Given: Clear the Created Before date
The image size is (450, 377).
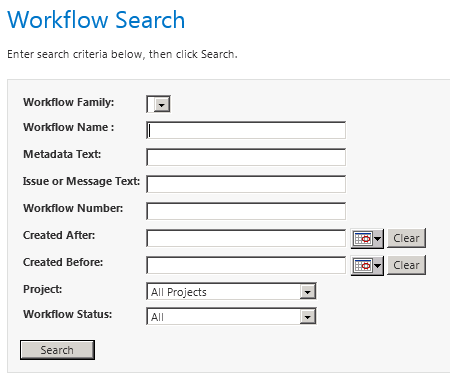Looking at the screenshot, I should 406,265.
